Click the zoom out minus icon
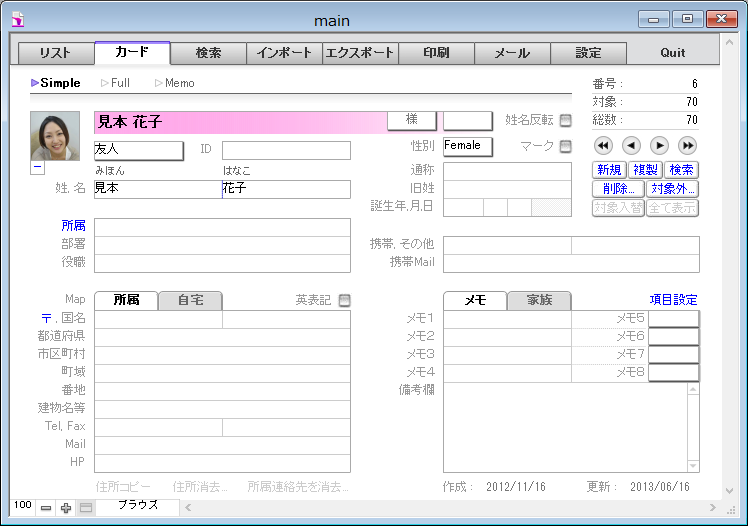This screenshot has height=526, width=748. tap(46, 508)
